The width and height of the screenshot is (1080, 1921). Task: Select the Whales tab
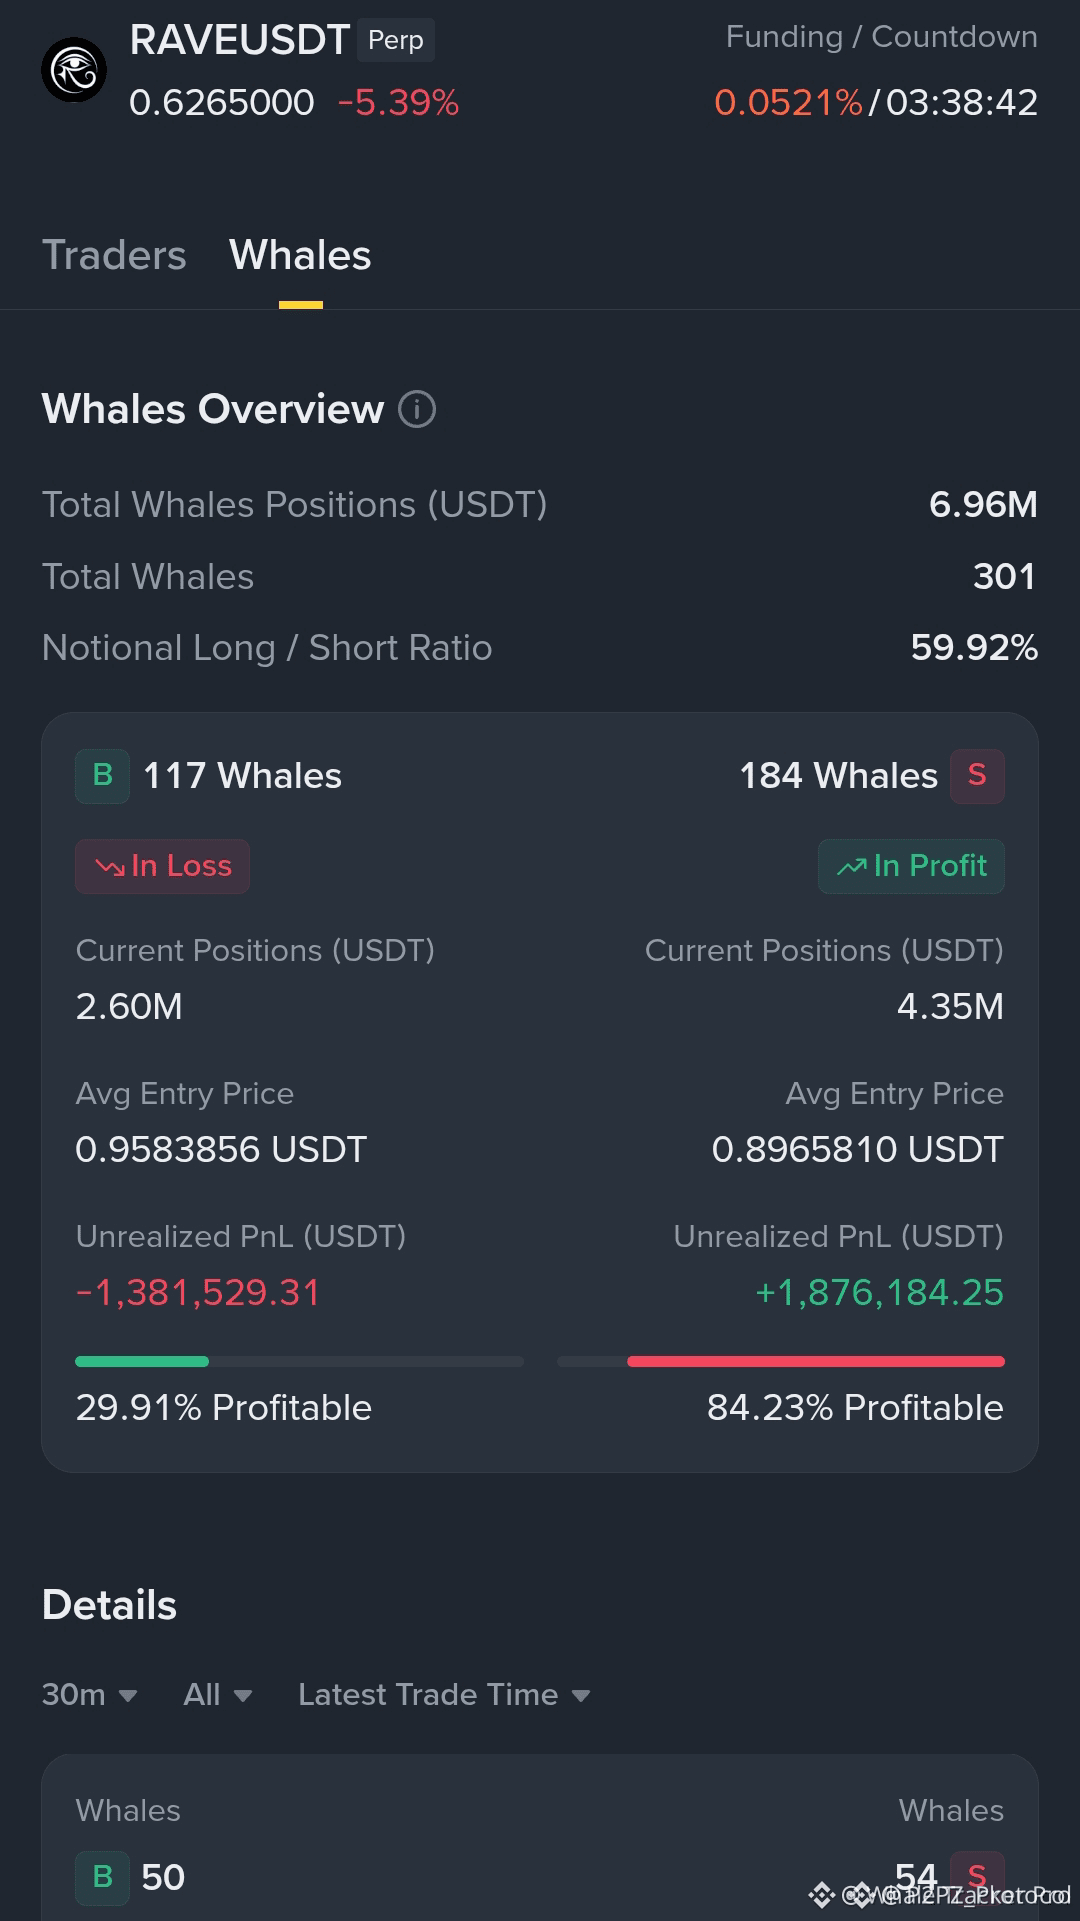pyautogui.click(x=300, y=256)
